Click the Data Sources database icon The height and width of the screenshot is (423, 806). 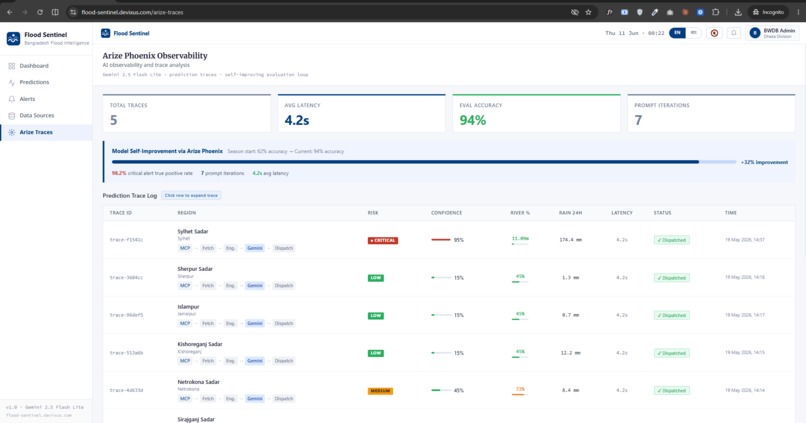click(x=12, y=116)
